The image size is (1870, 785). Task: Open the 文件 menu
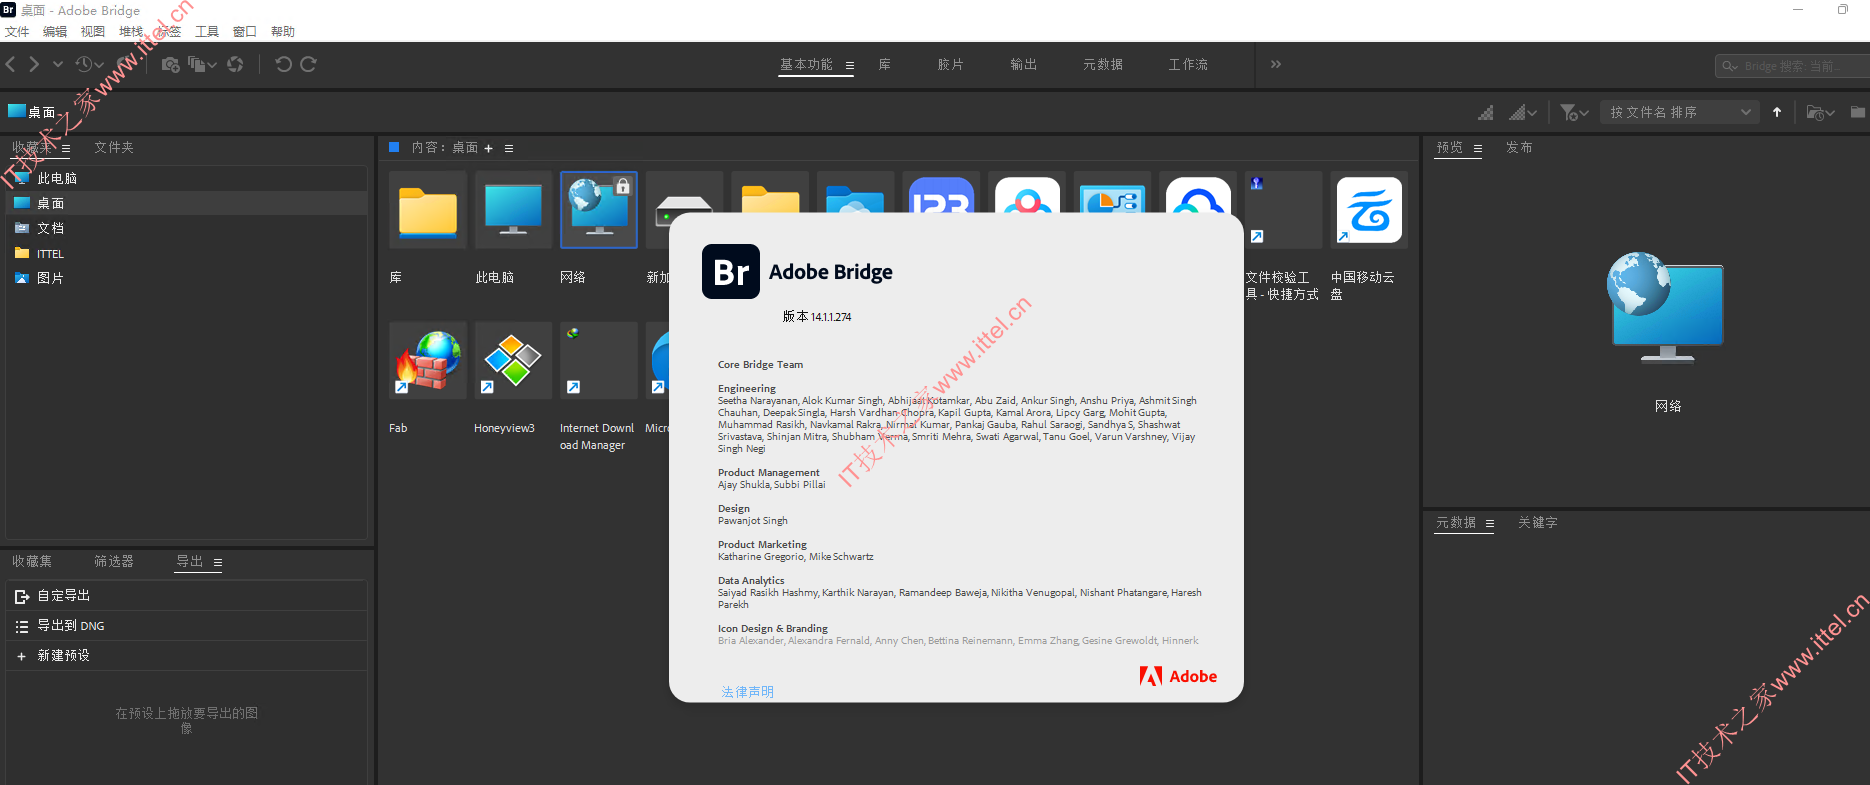[x=17, y=32]
